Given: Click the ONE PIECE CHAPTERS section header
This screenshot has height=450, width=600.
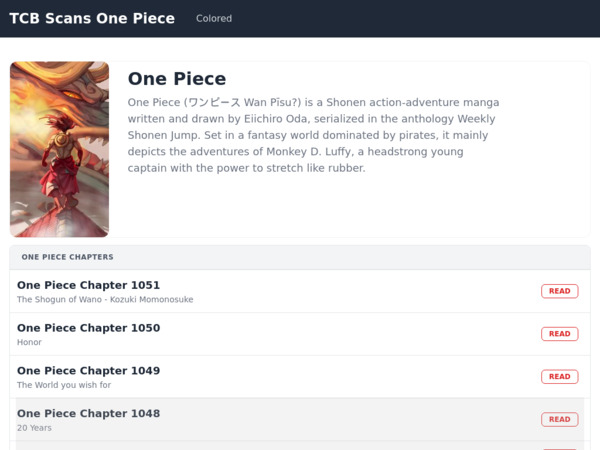Looking at the screenshot, I should coord(67,257).
